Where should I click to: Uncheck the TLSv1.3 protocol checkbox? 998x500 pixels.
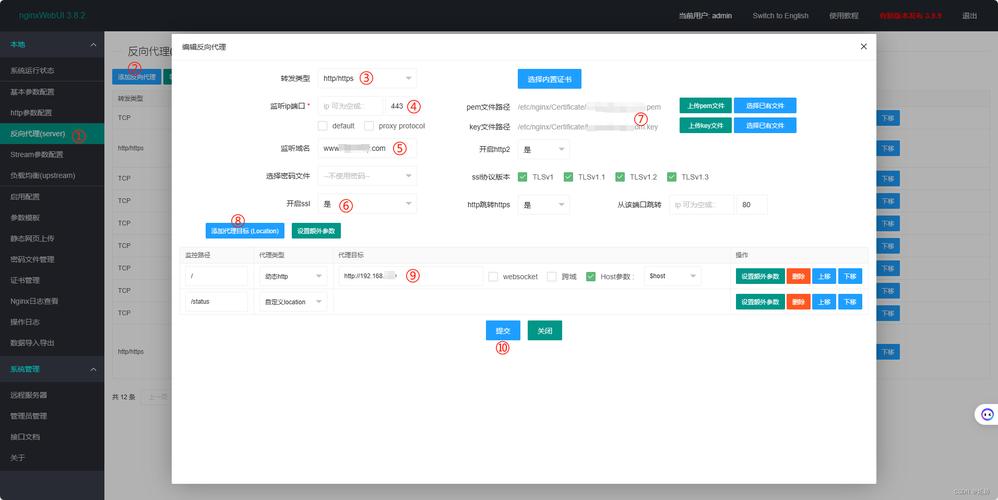coord(671,177)
